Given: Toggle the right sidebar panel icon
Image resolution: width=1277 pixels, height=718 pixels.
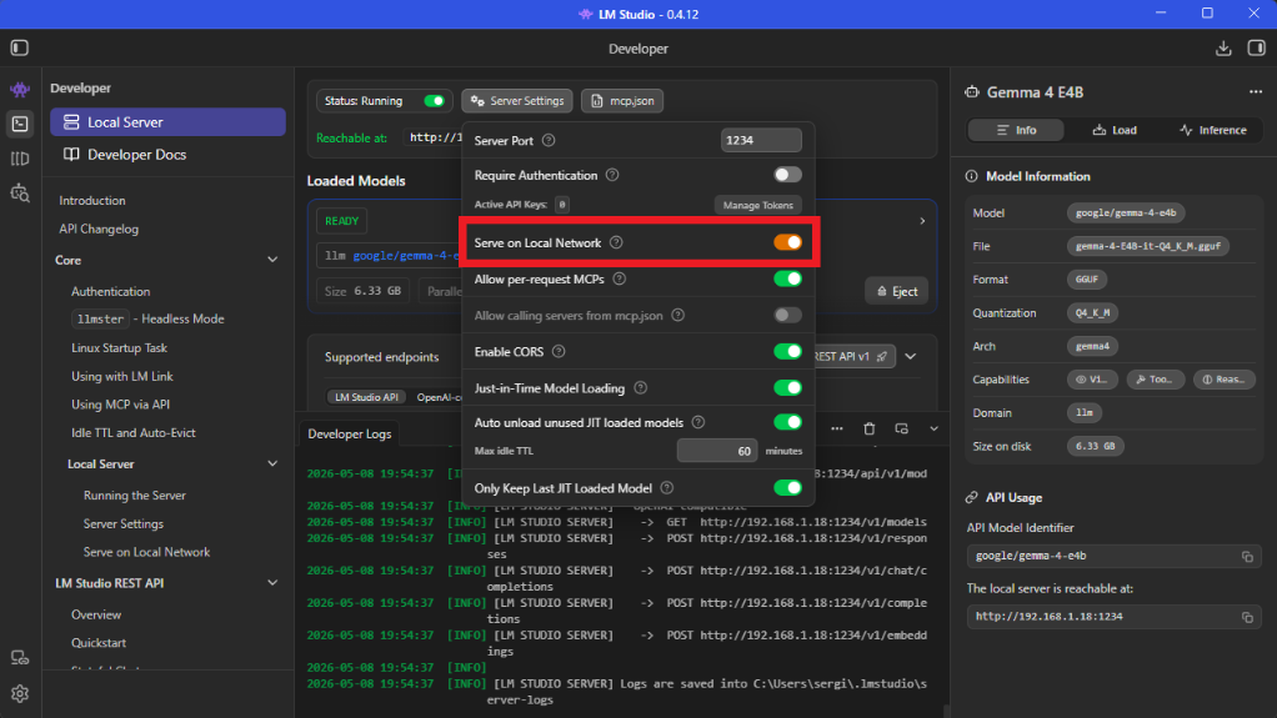Looking at the screenshot, I should 1257,48.
